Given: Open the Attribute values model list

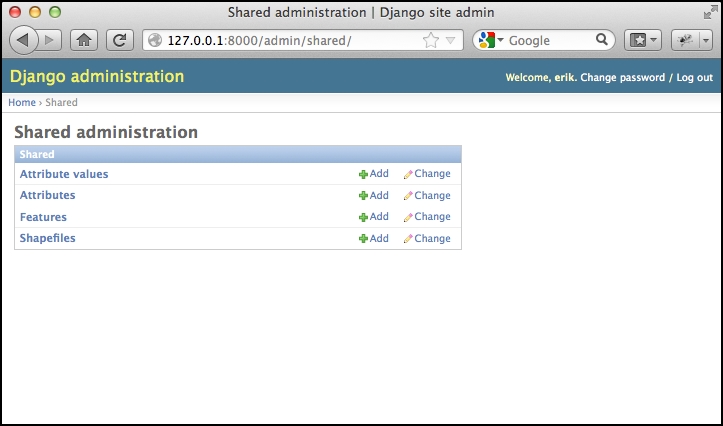Looking at the screenshot, I should click(x=64, y=174).
